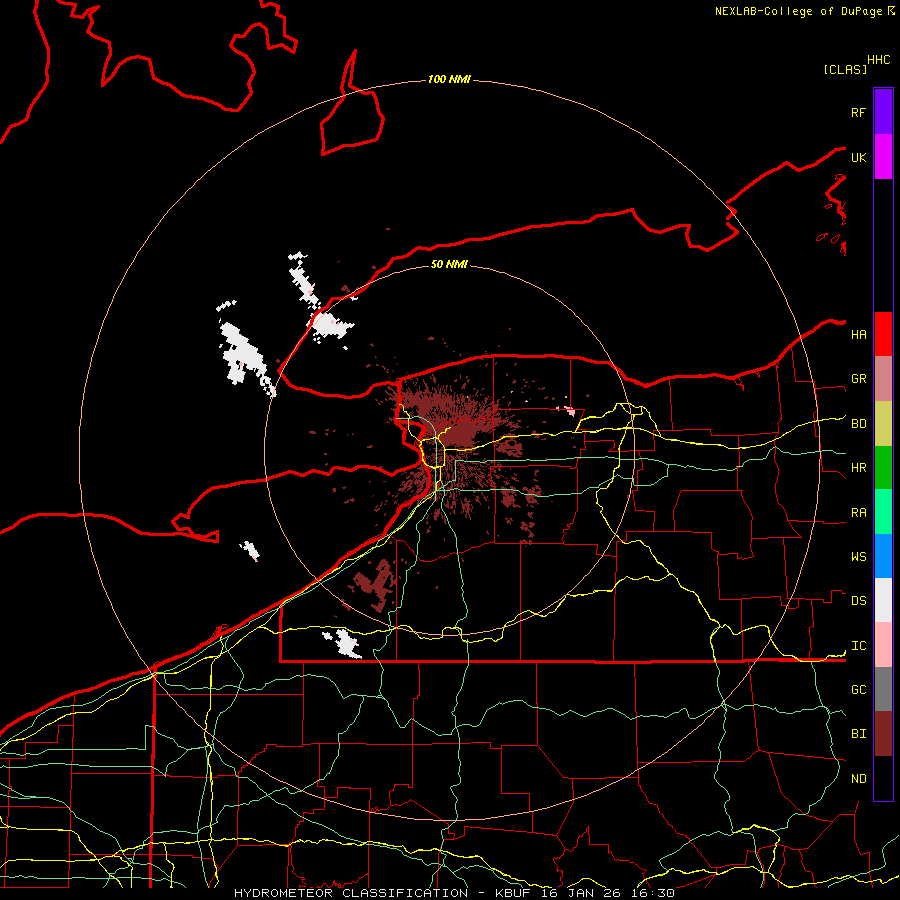Image resolution: width=900 pixels, height=900 pixels.
Task: Click the 'HHC' product code text
Action: (878, 60)
